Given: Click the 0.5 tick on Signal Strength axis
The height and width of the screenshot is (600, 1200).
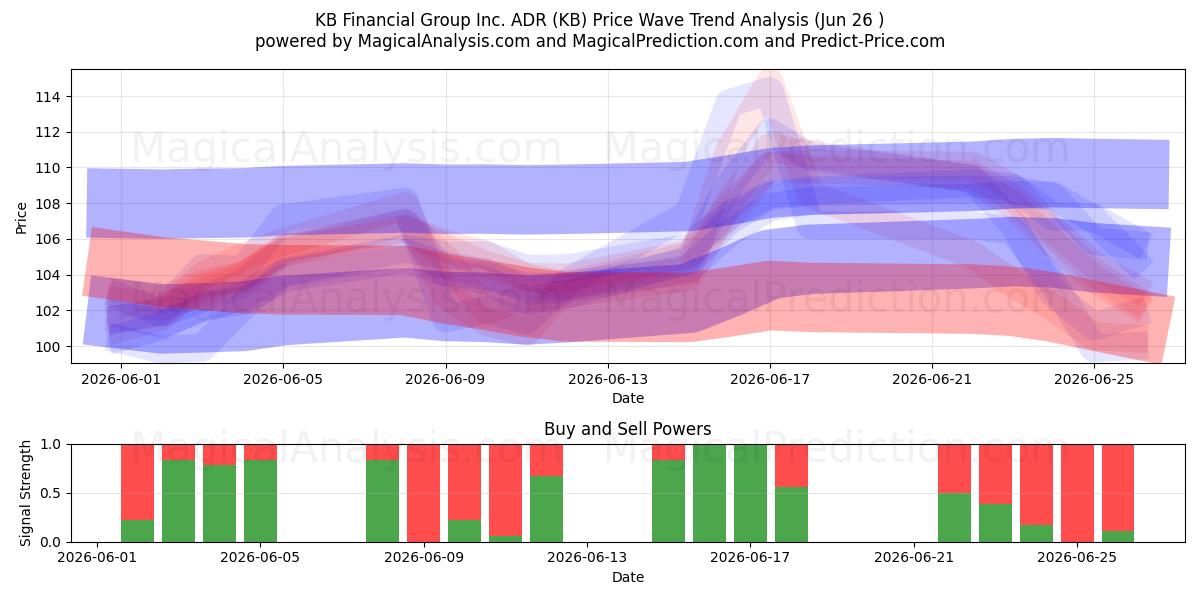Looking at the screenshot, I should pos(50,493).
